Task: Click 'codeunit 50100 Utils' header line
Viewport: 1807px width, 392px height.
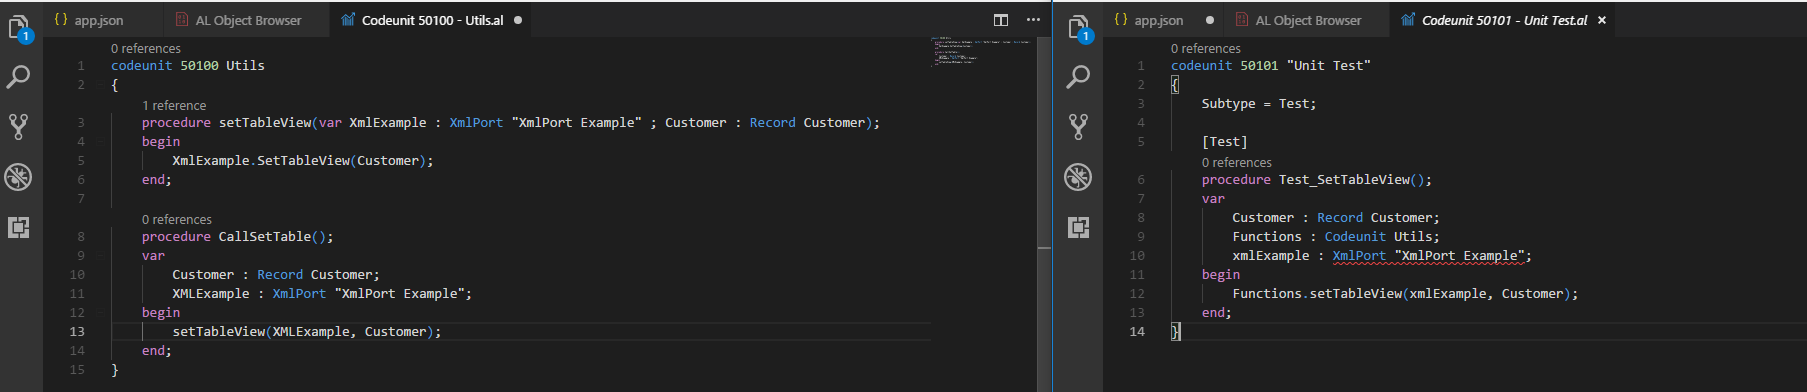Action: pyautogui.click(x=188, y=66)
